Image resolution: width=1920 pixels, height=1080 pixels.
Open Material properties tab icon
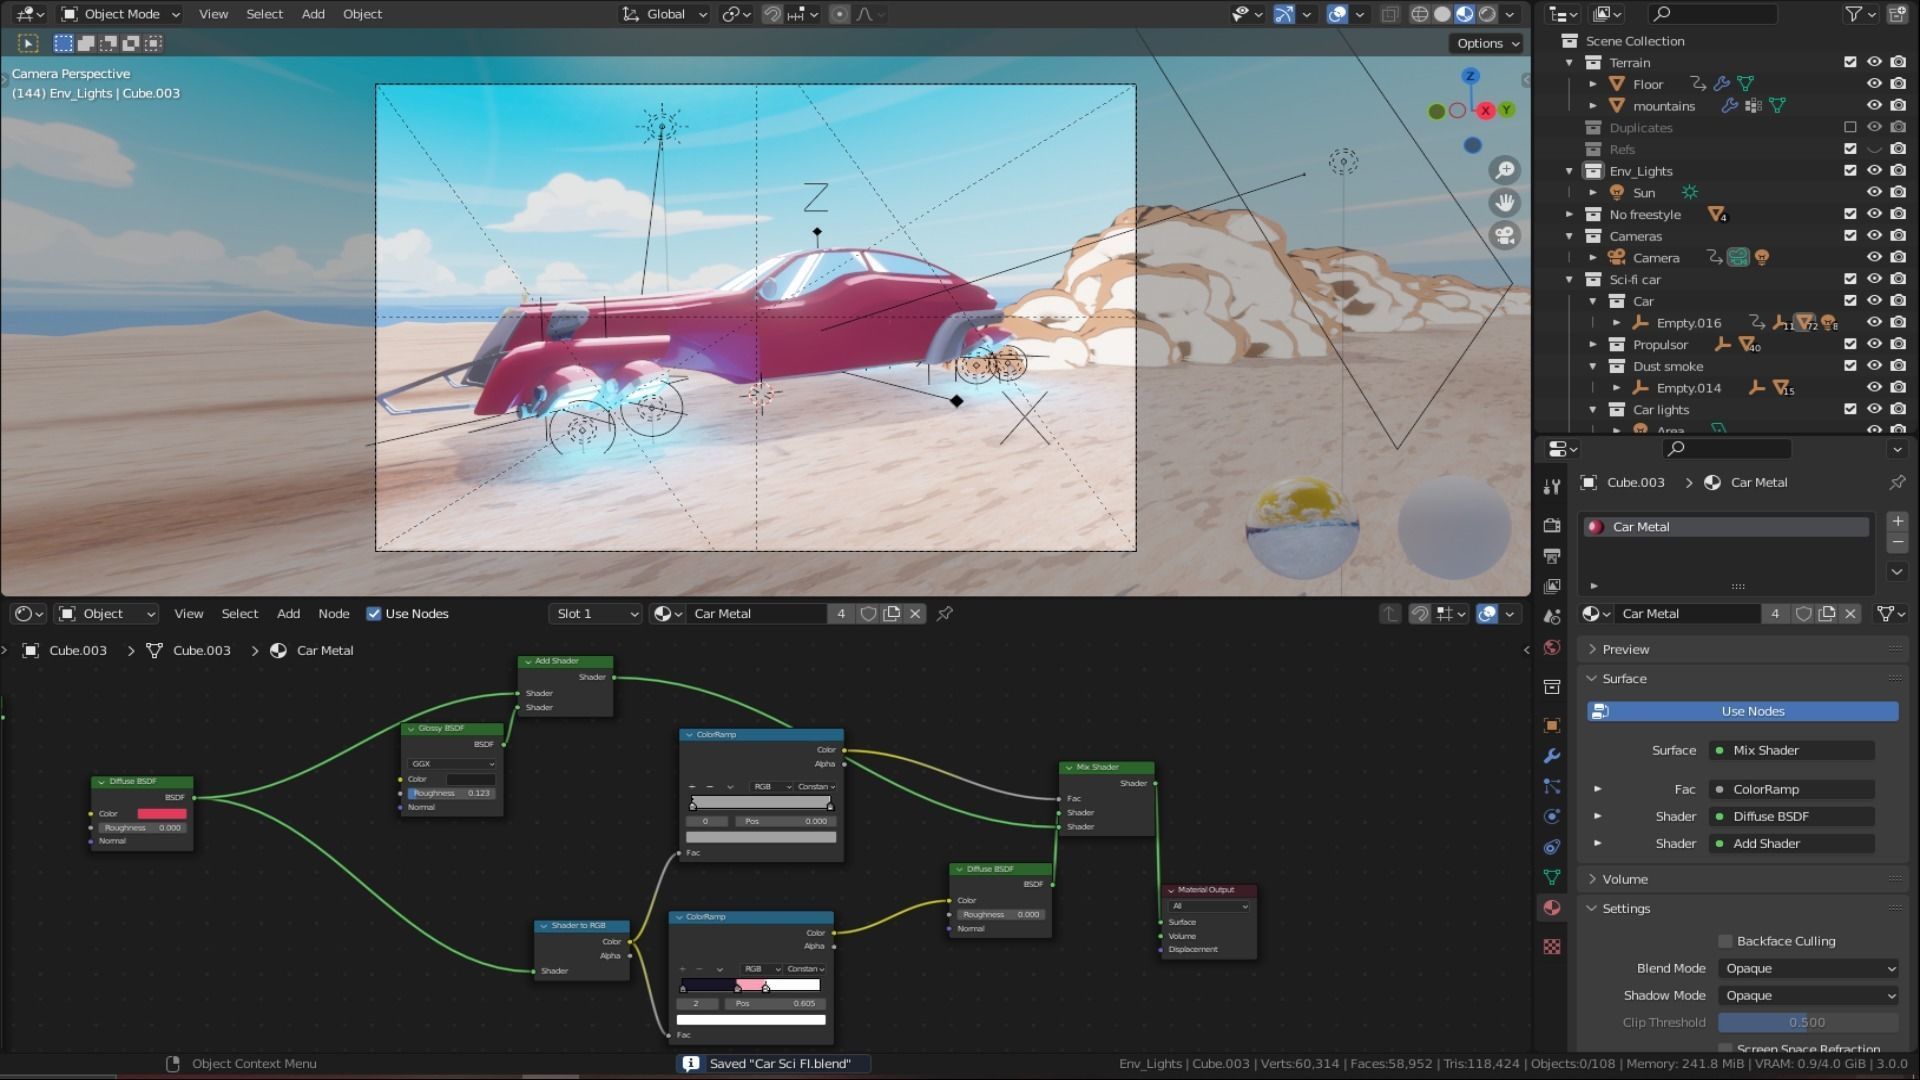click(1552, 908)
